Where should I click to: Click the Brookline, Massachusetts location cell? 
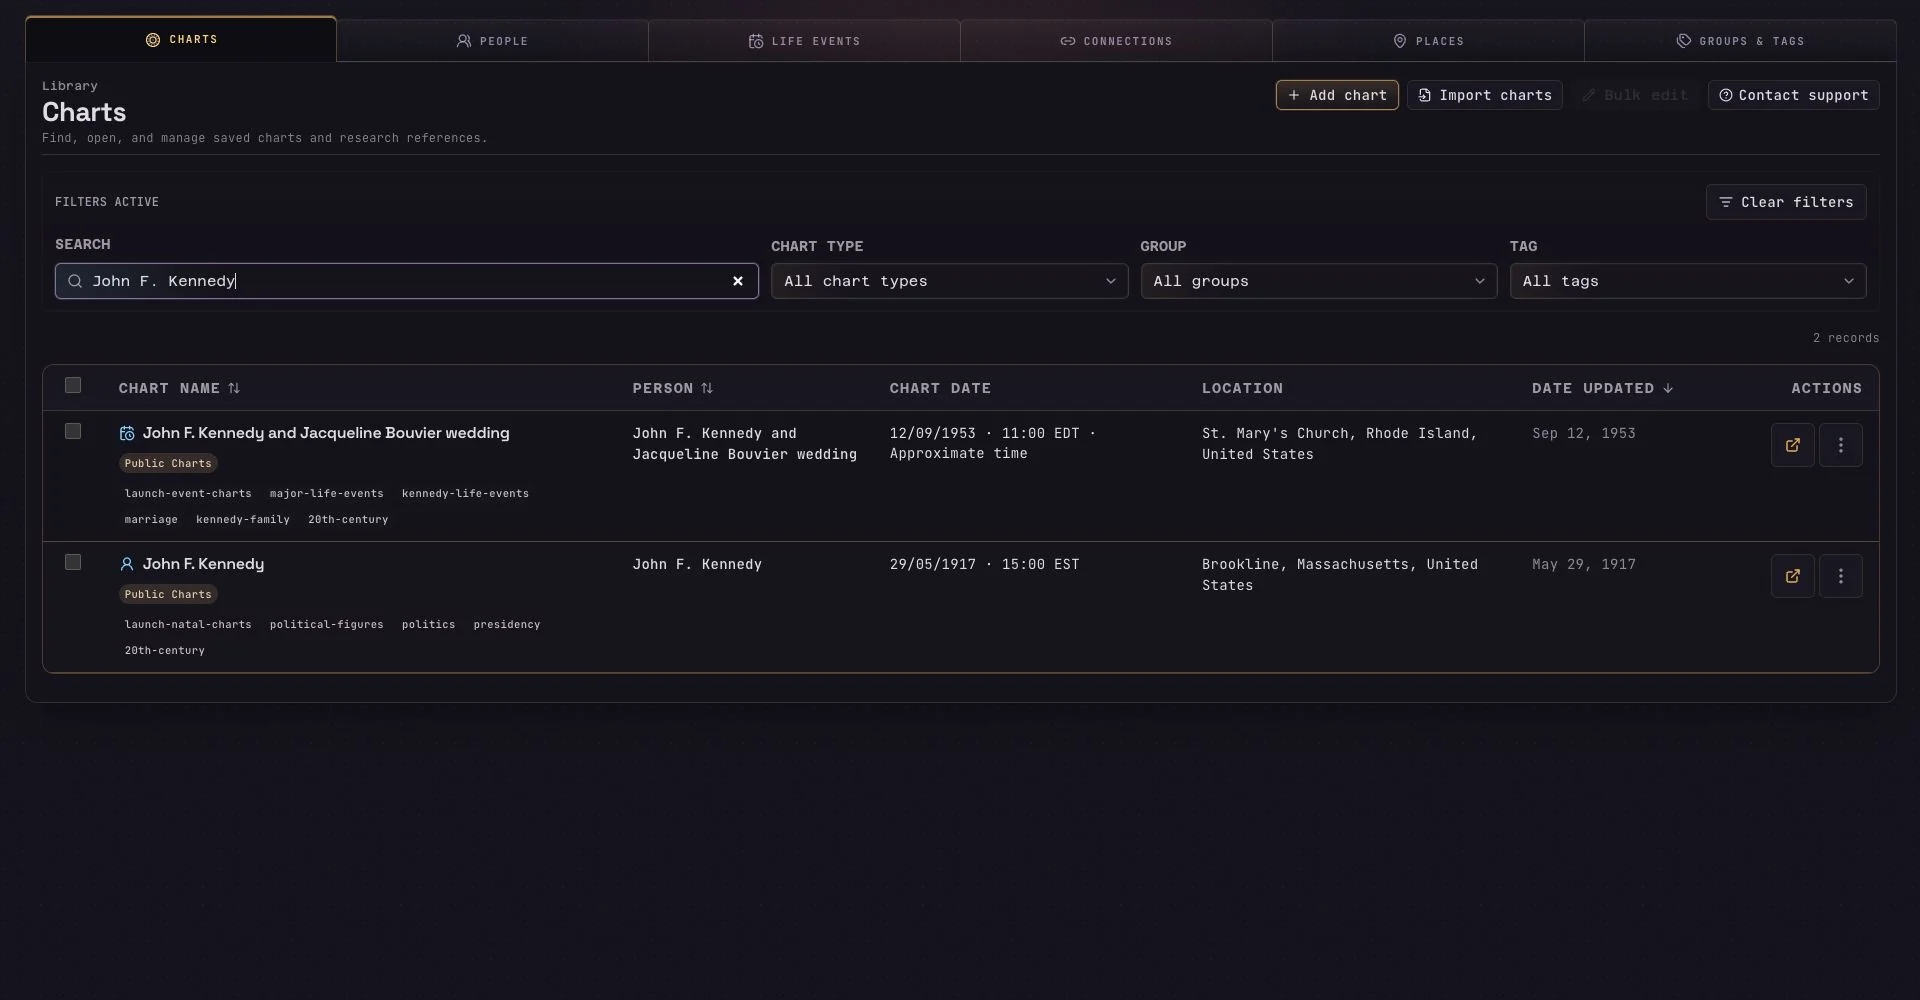point(1340,575)
